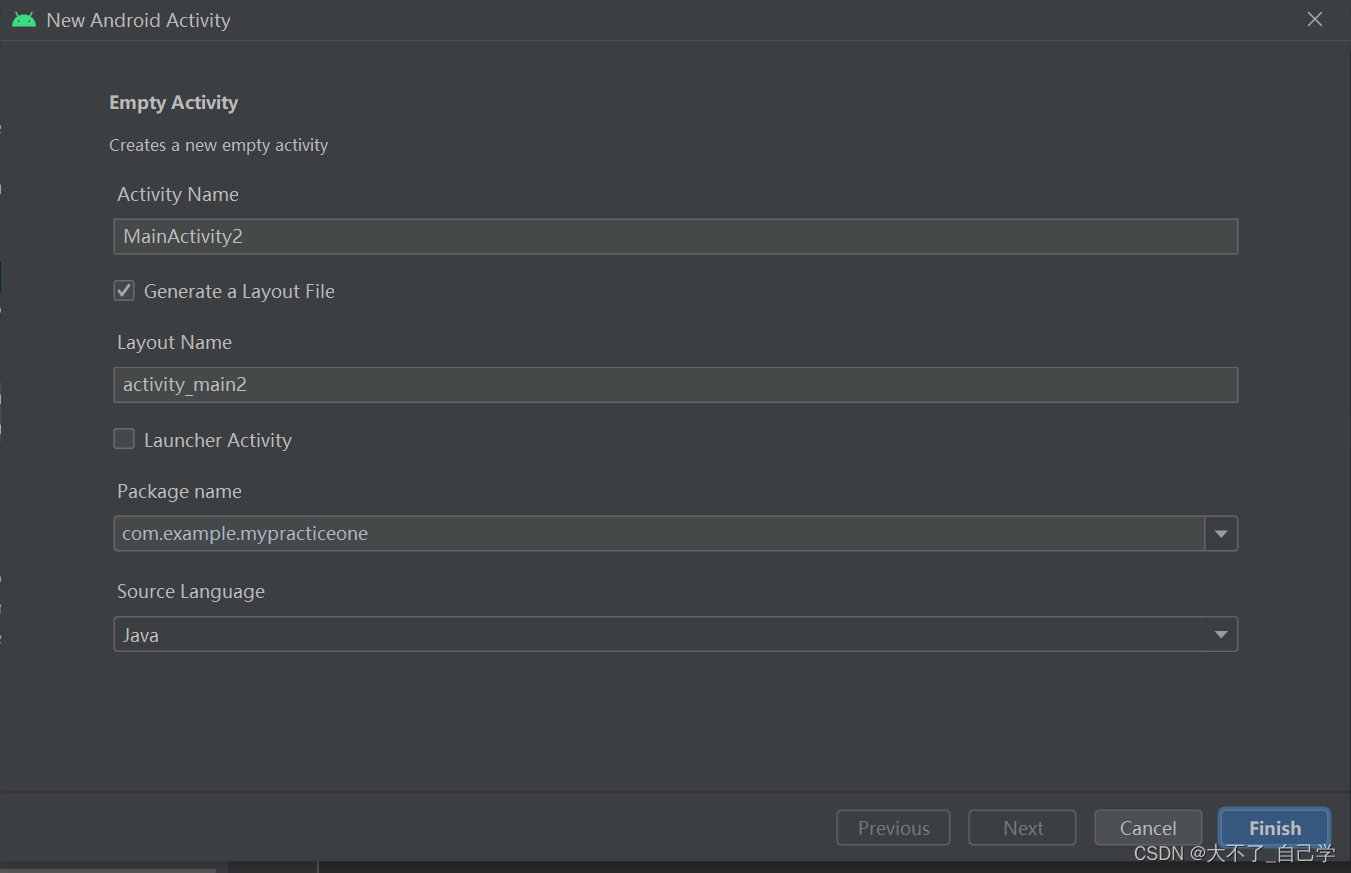Click the Layout Name field showing activity_main2
Image resolution: width=1351 pixels, height=873 pixels.
[675, 384]
